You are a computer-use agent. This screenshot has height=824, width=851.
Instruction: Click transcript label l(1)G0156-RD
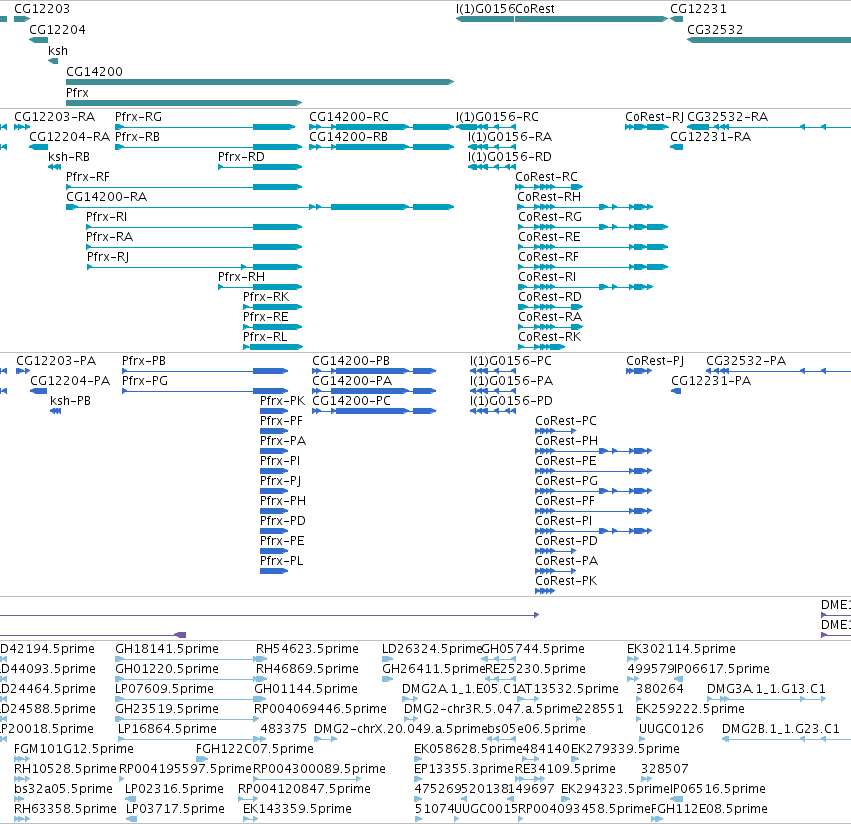pyautogui.click(x=510, y=157)
